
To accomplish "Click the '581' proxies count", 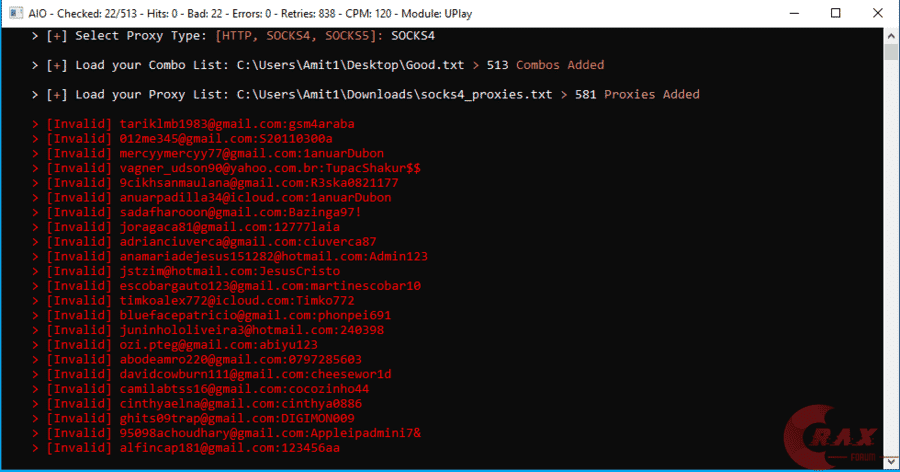I will pyautogui.click(x=585, y=94).
